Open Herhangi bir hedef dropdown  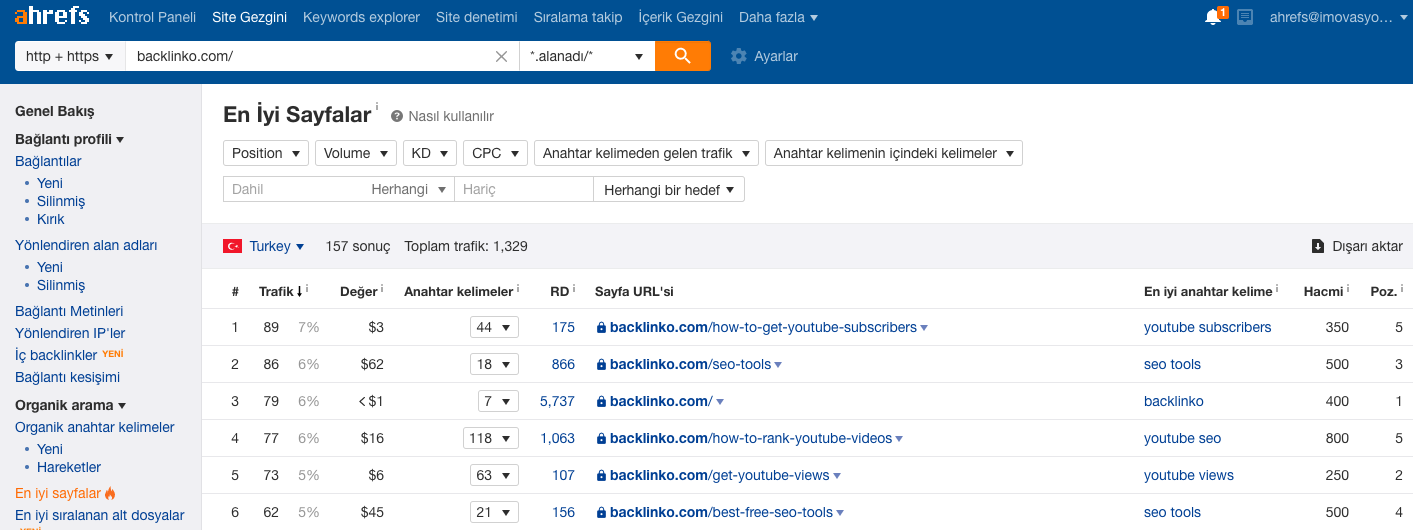[x=669, y=189]
